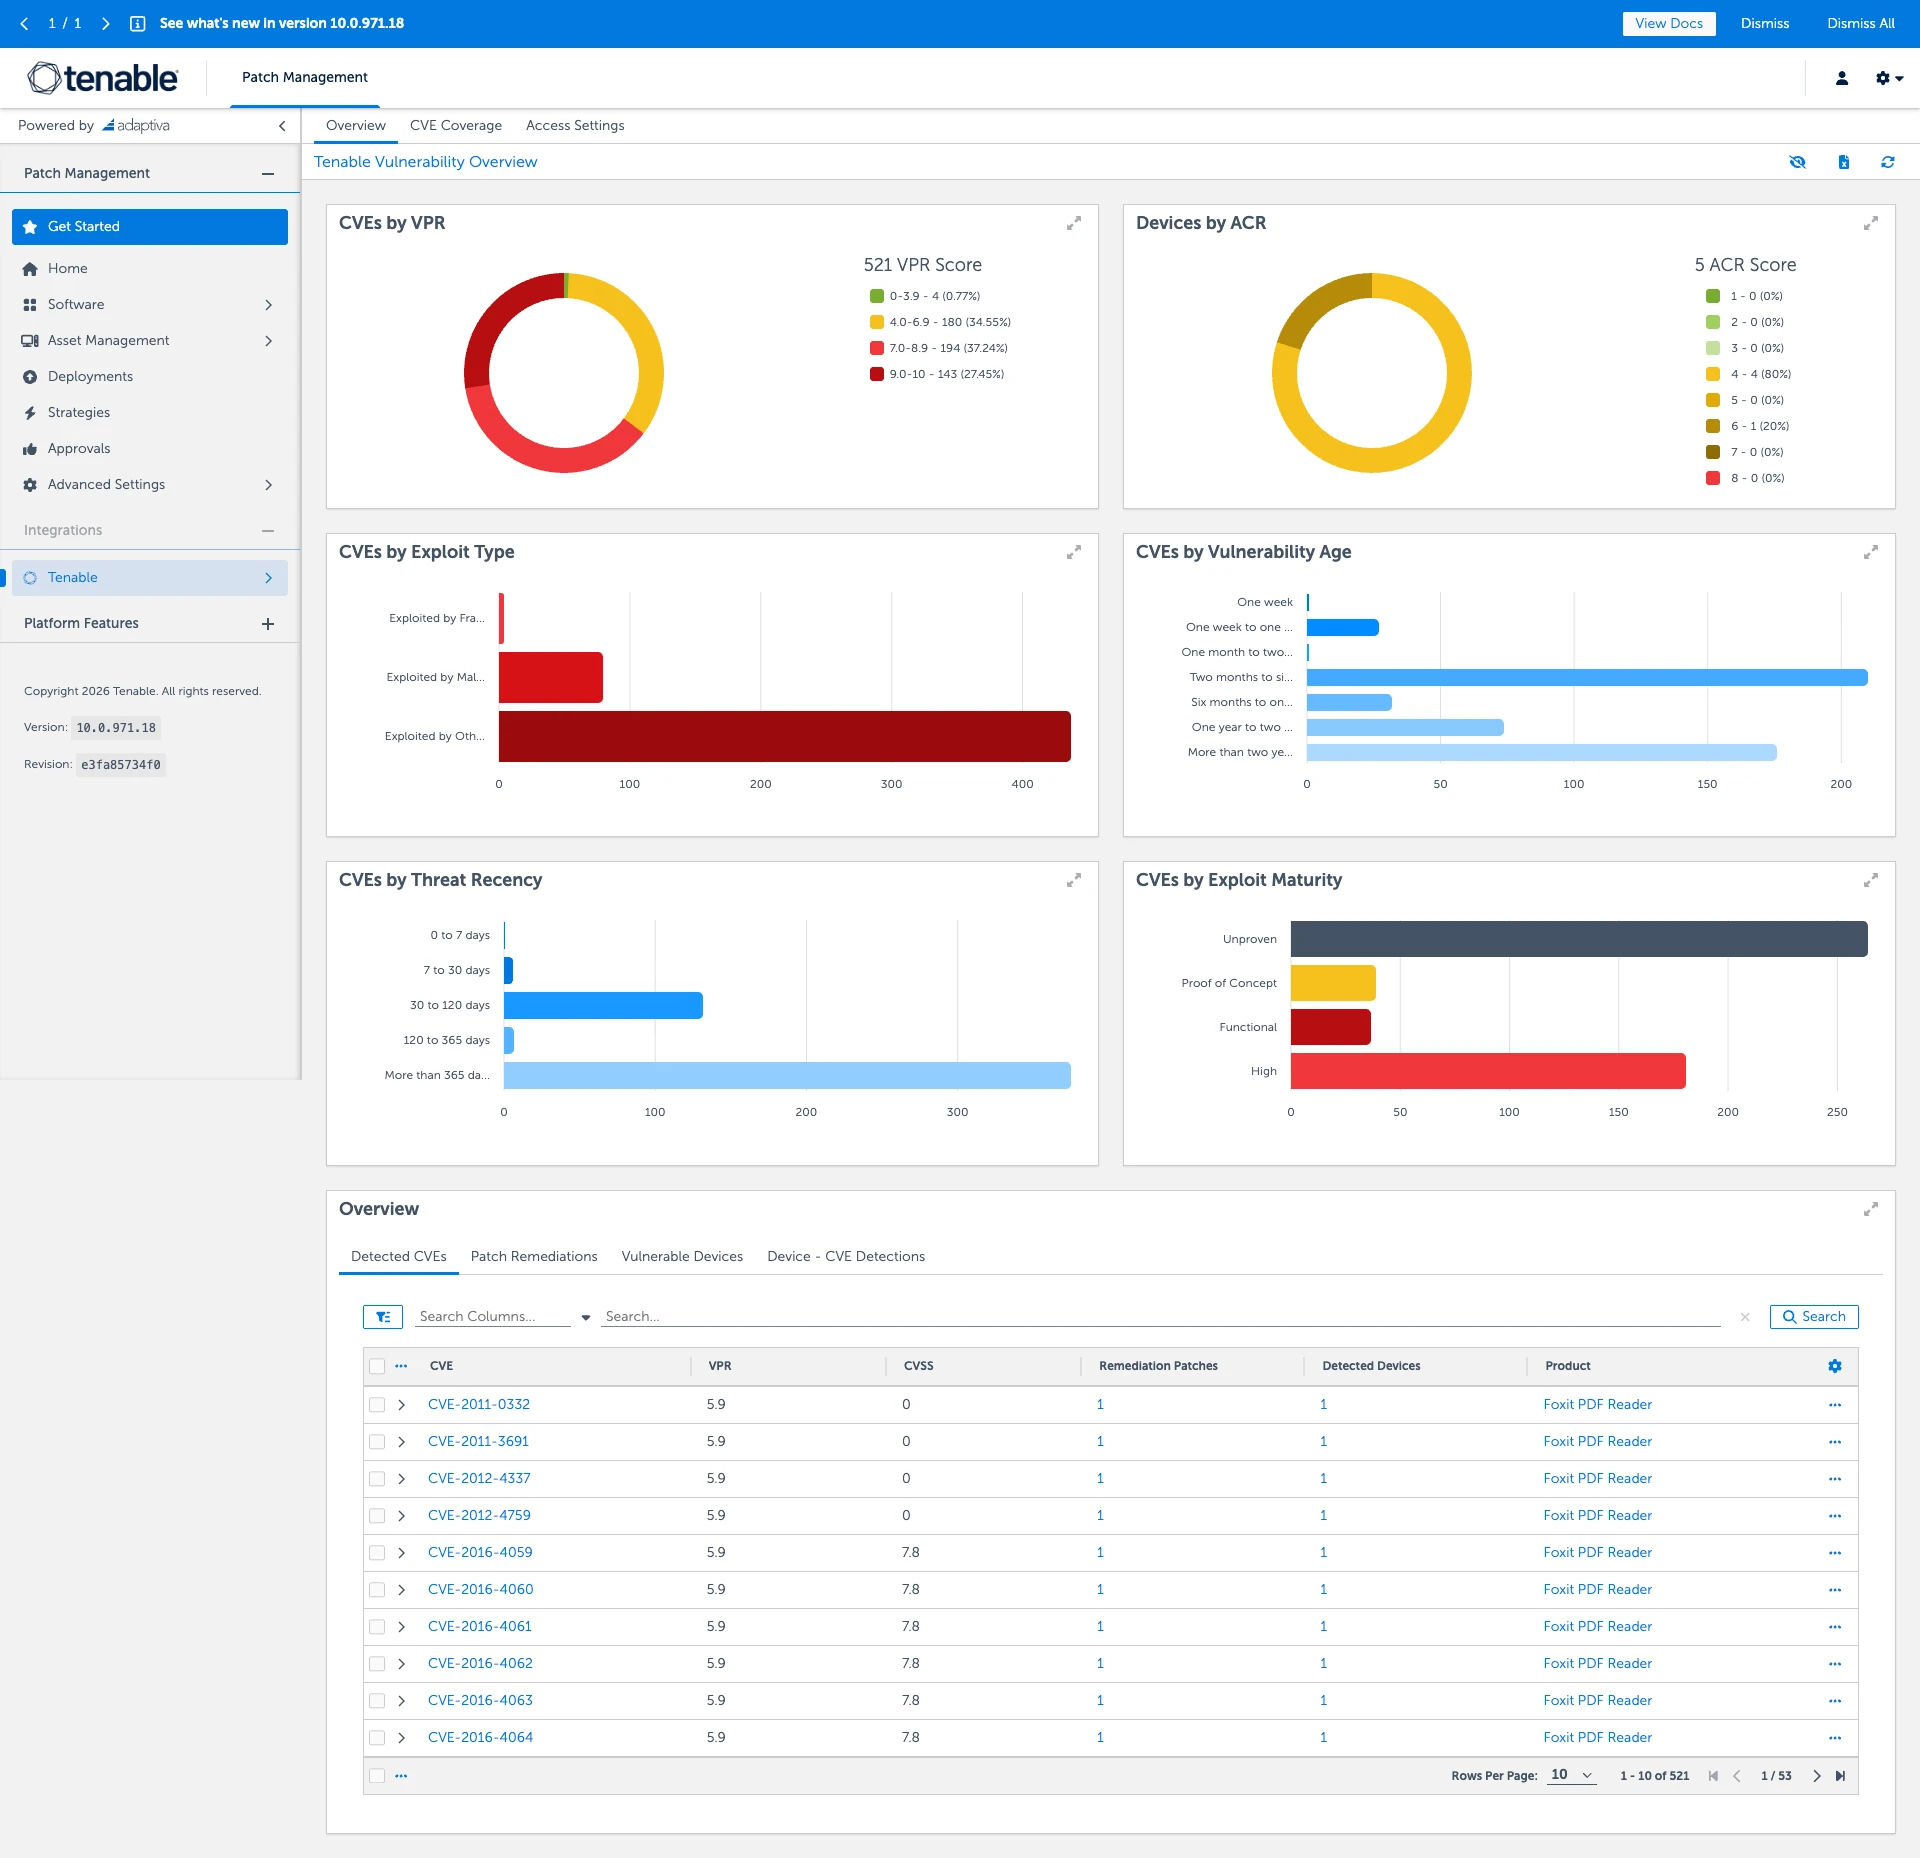Open footer bulk actions ellipsis
The width and height of the screenshot is (1920, 1858).
(x=401, y=1776)
